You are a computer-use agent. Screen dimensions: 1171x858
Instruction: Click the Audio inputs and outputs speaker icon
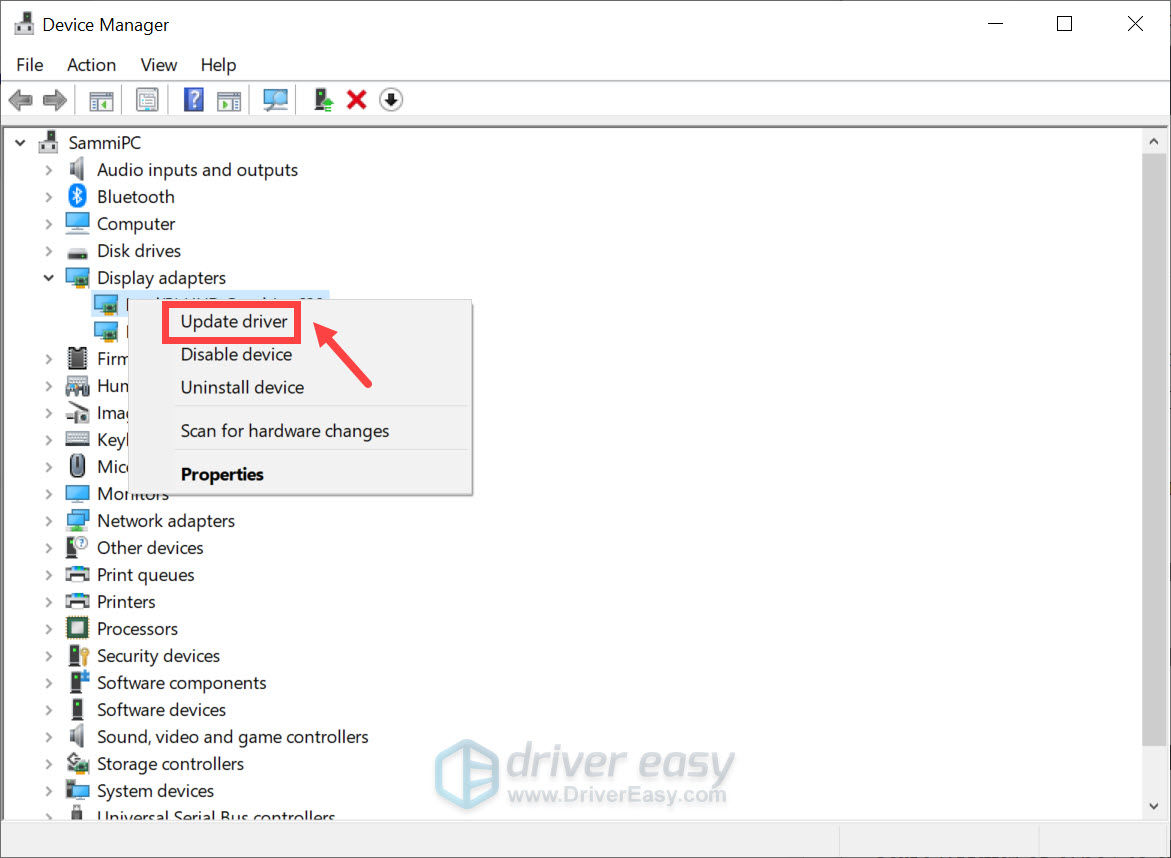click(x=76, y=170)
